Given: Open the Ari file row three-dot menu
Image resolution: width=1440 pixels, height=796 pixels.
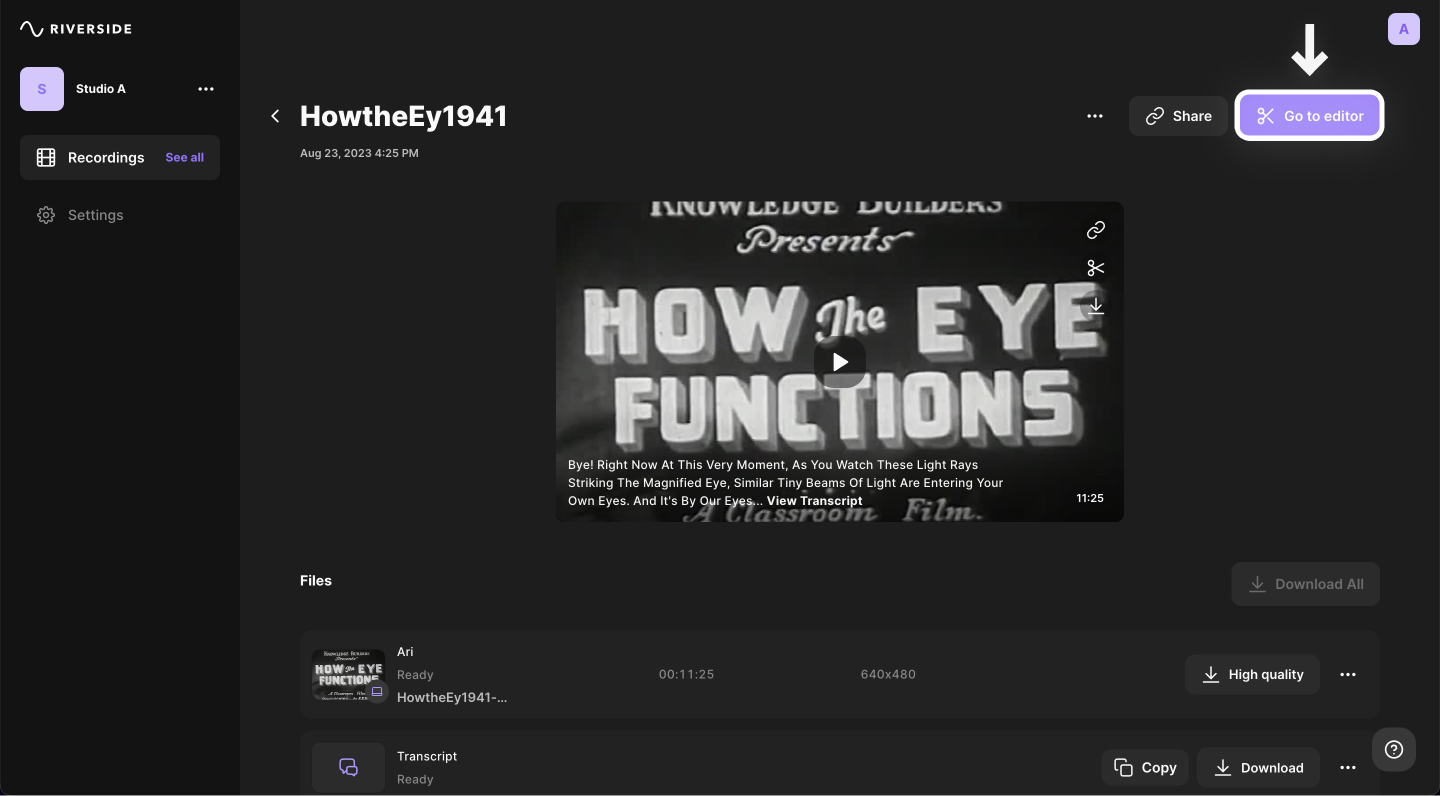Looking at the screenshot, I should pos(1348,674).
